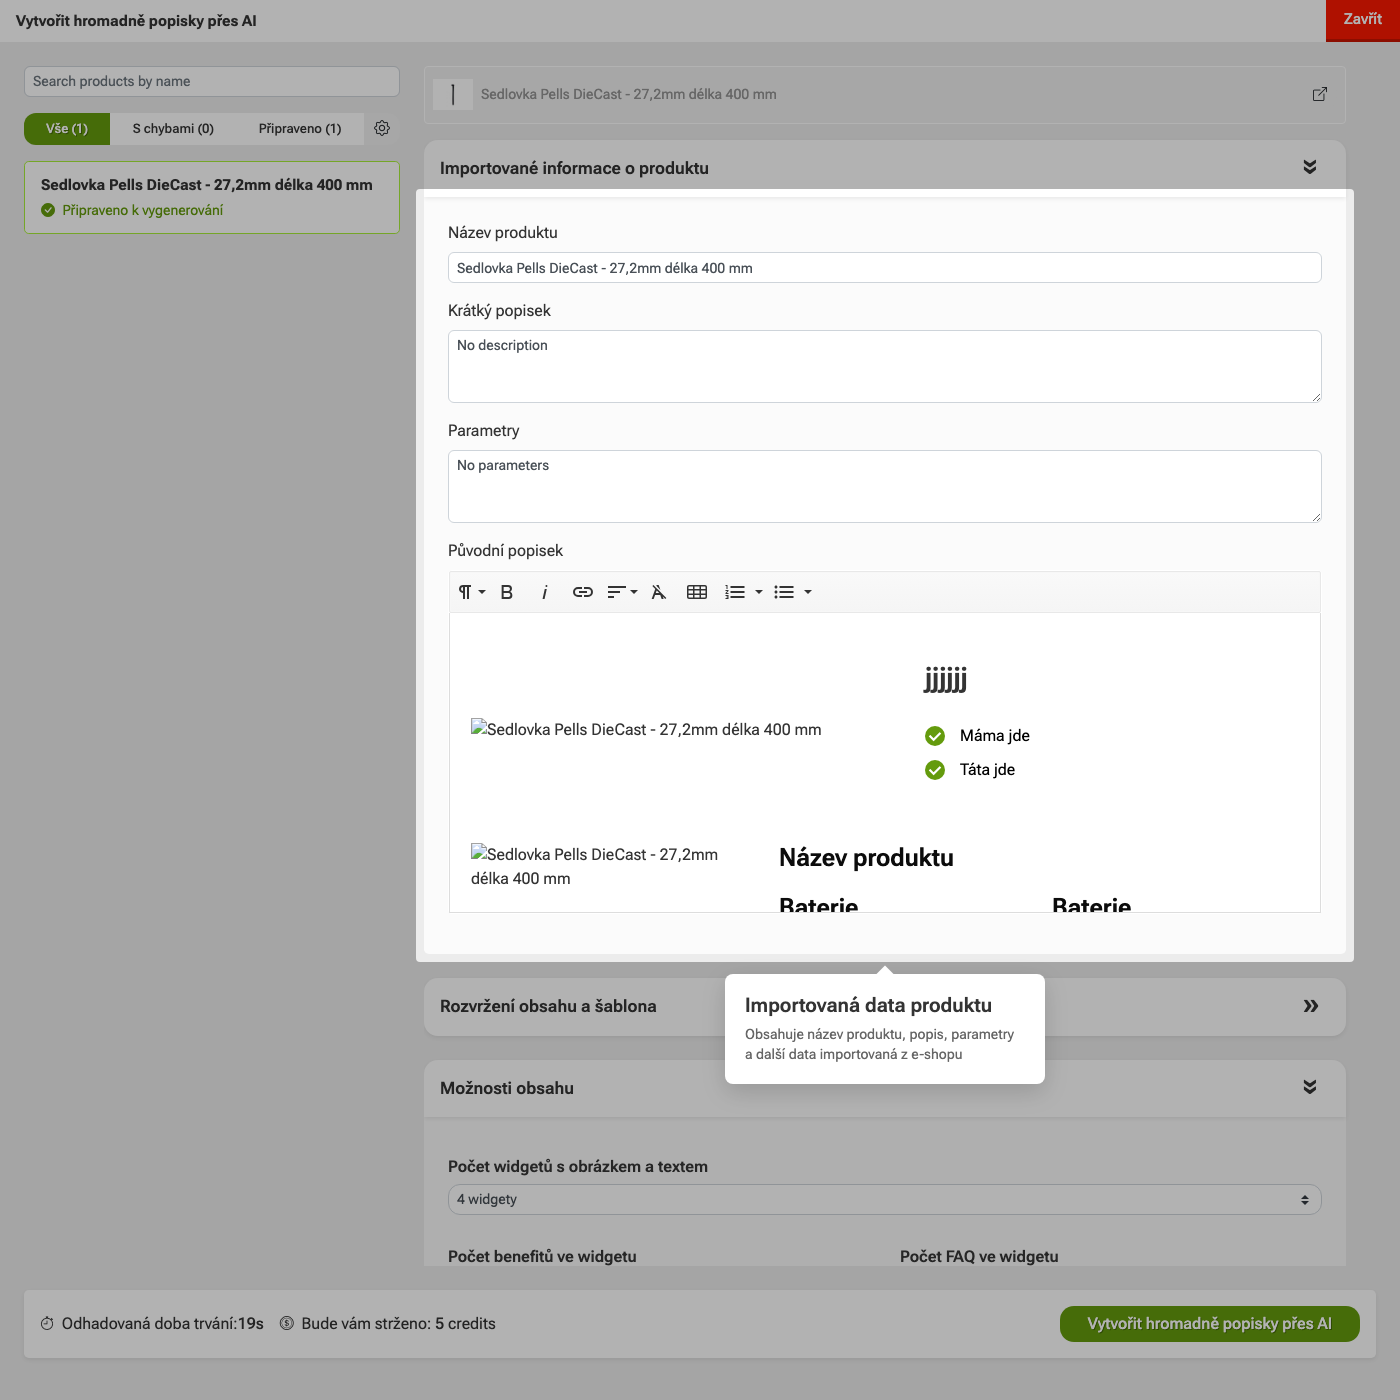The image size is (1400, 1400).
Task: Click the Bude vám strženo: 5 credits text
Action: click(399, 1324)
